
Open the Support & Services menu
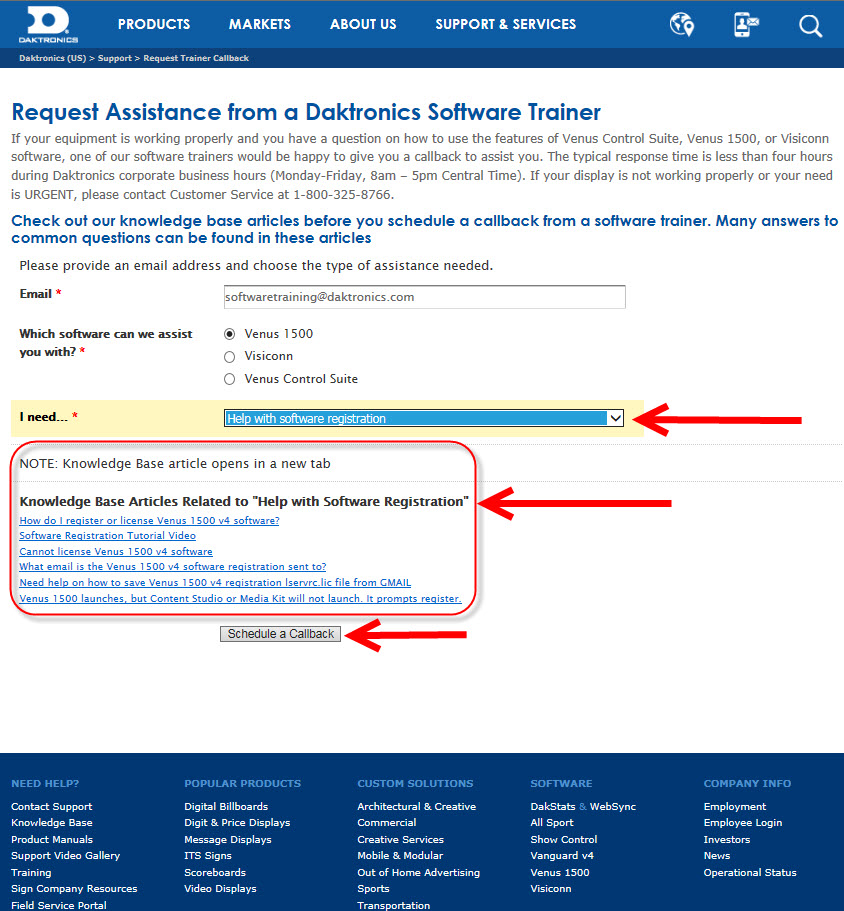pos(505,24)
